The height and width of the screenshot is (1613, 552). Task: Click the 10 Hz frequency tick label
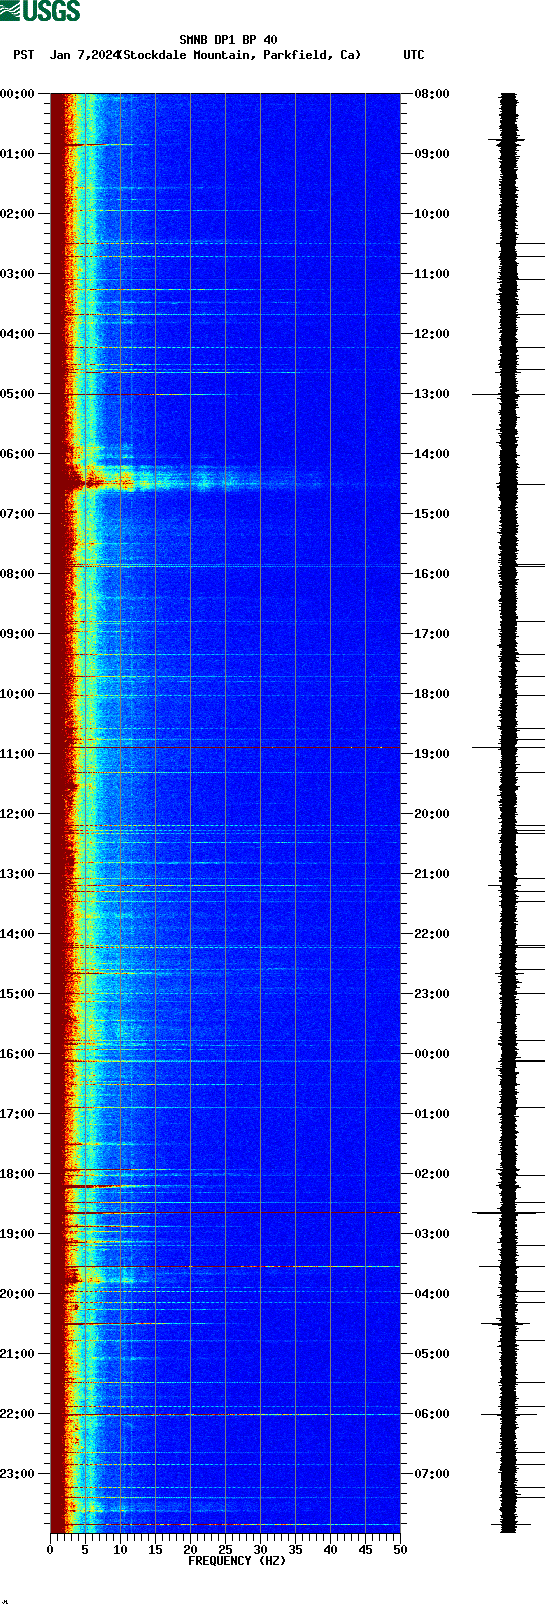[120, 1550]
